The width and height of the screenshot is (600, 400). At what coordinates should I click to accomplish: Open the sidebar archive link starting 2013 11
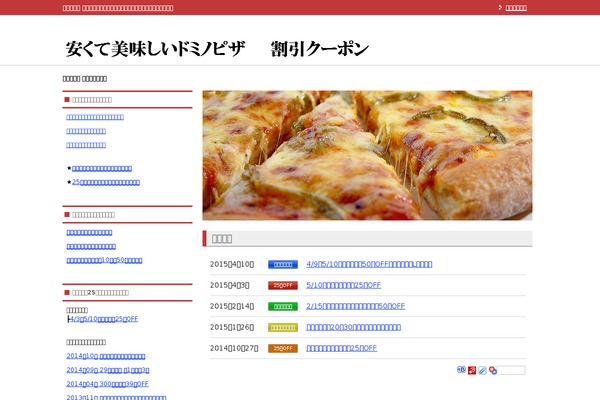[x=116, y=397]
